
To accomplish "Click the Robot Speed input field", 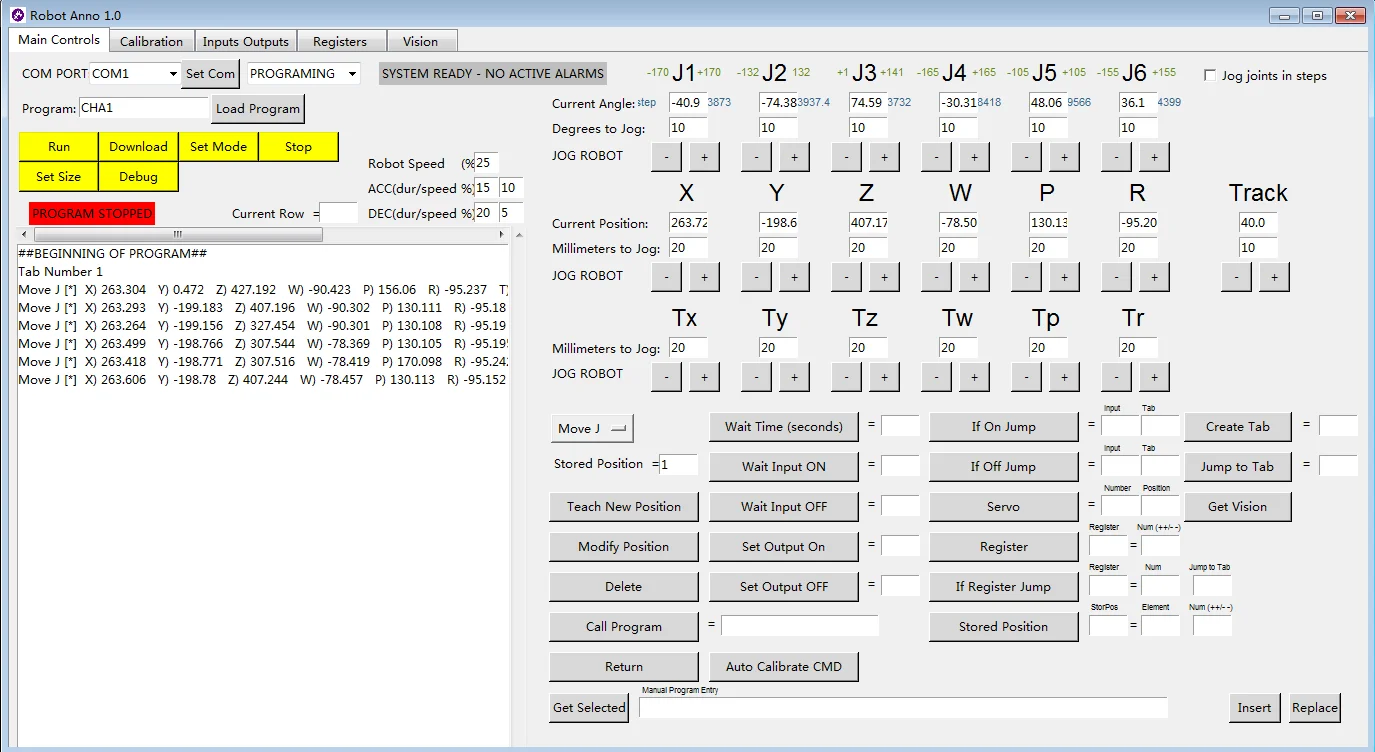I will click(x=486, y=163).
